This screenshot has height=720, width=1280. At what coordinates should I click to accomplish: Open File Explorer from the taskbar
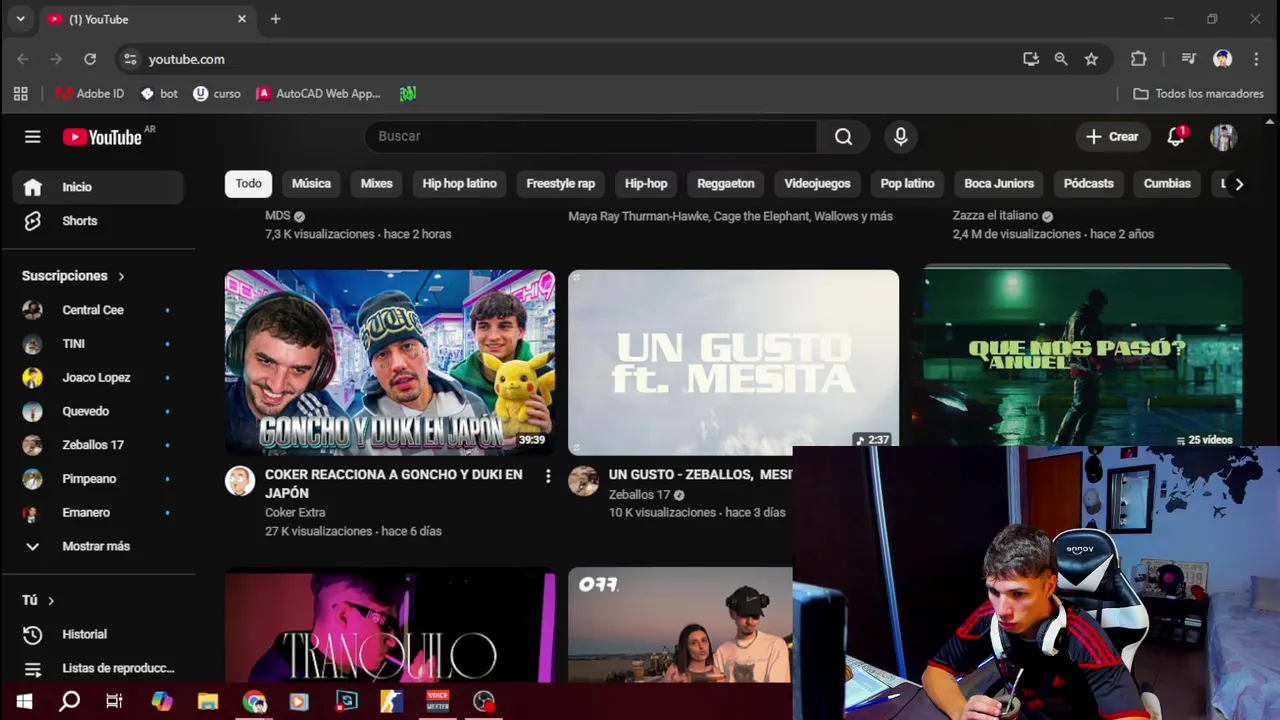click(207, 701)
